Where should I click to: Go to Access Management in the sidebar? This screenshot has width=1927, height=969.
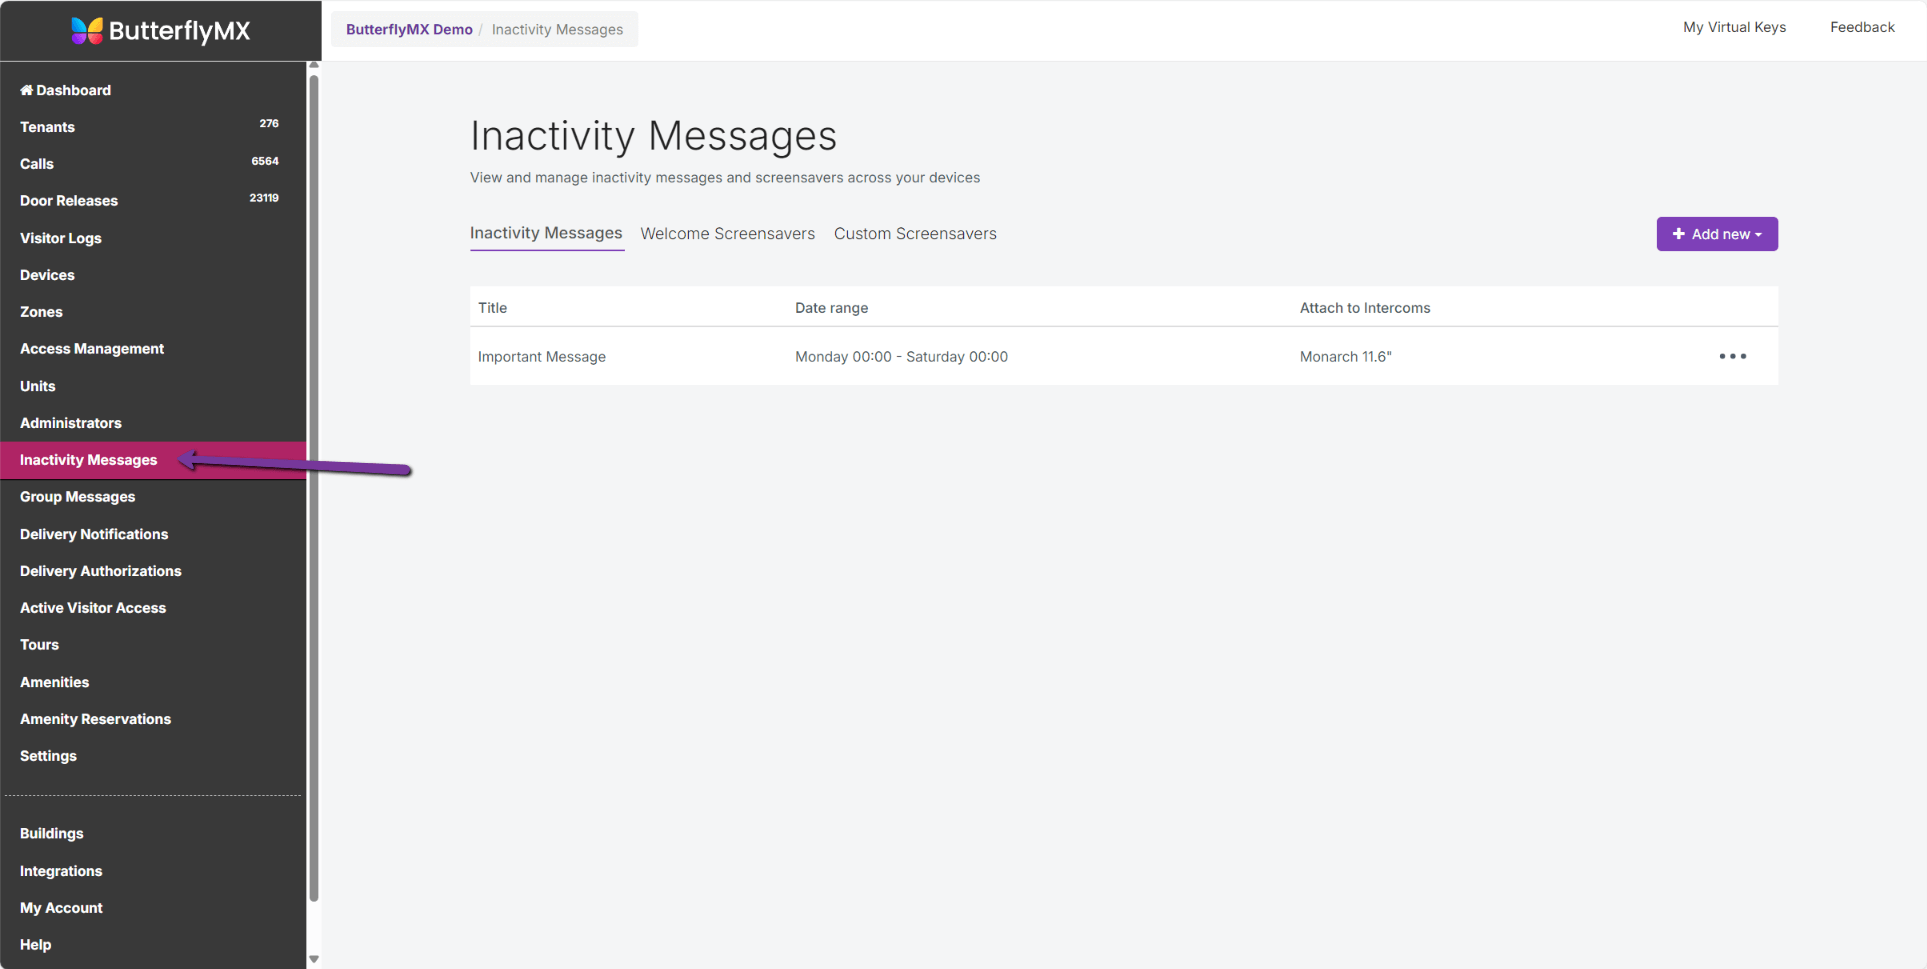92,348
